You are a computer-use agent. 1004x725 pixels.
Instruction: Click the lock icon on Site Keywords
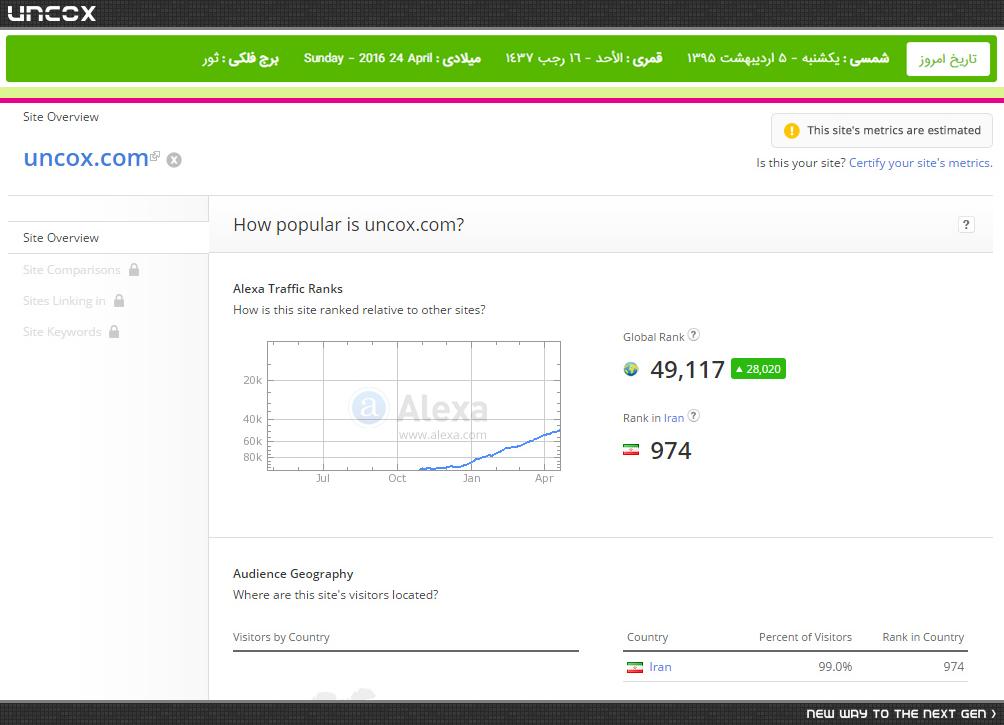(114, 331)
